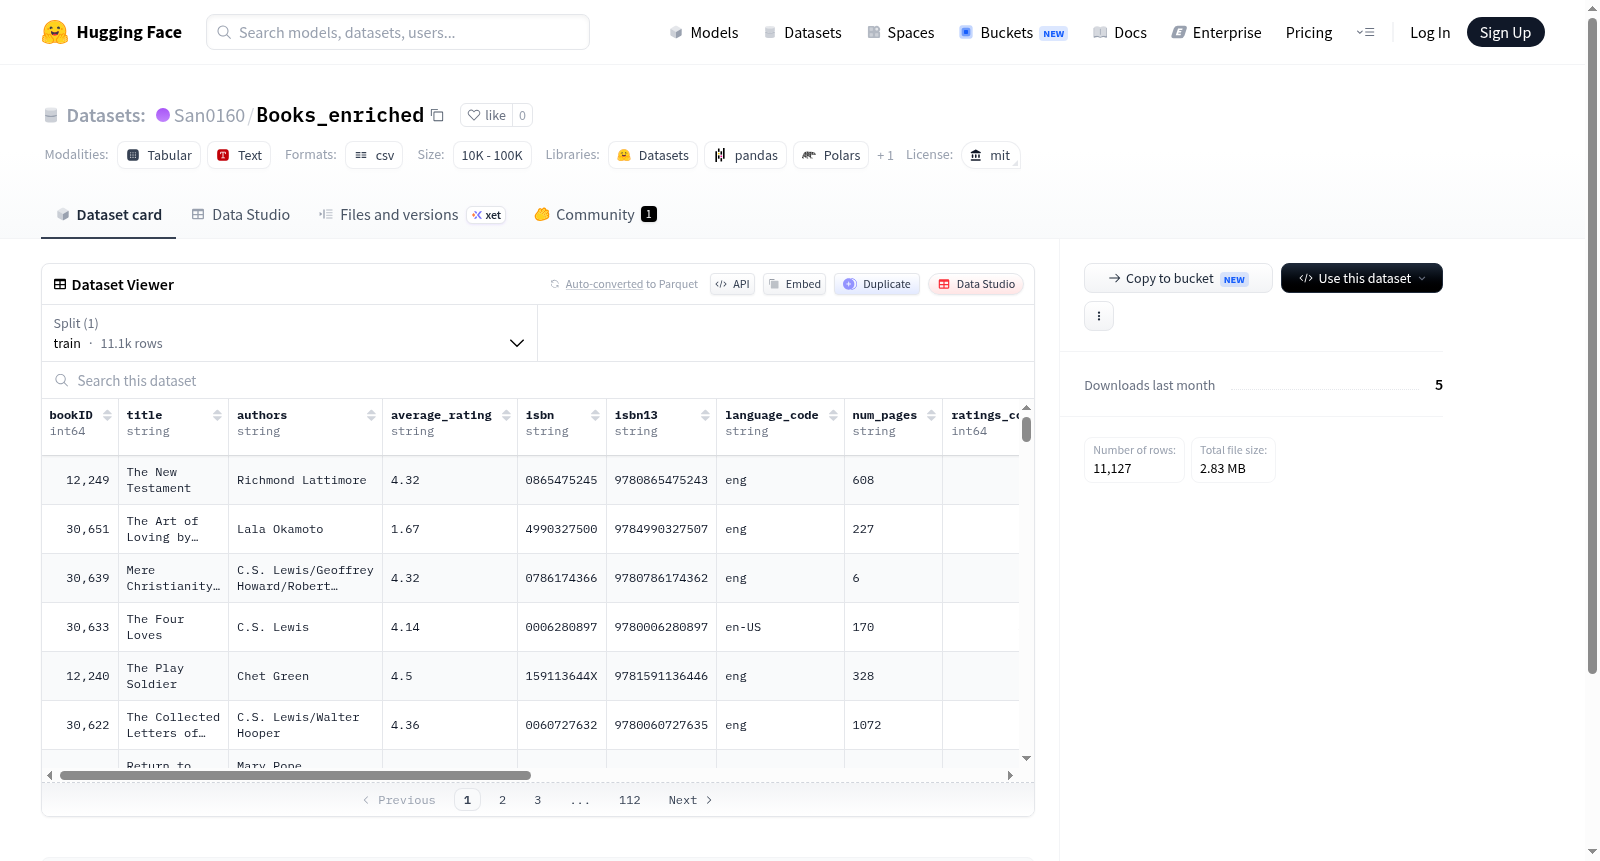Select the Datasets library tag
Image resolution: width=1600 pixels, height=861 pixels.
(x=653, y=155)
